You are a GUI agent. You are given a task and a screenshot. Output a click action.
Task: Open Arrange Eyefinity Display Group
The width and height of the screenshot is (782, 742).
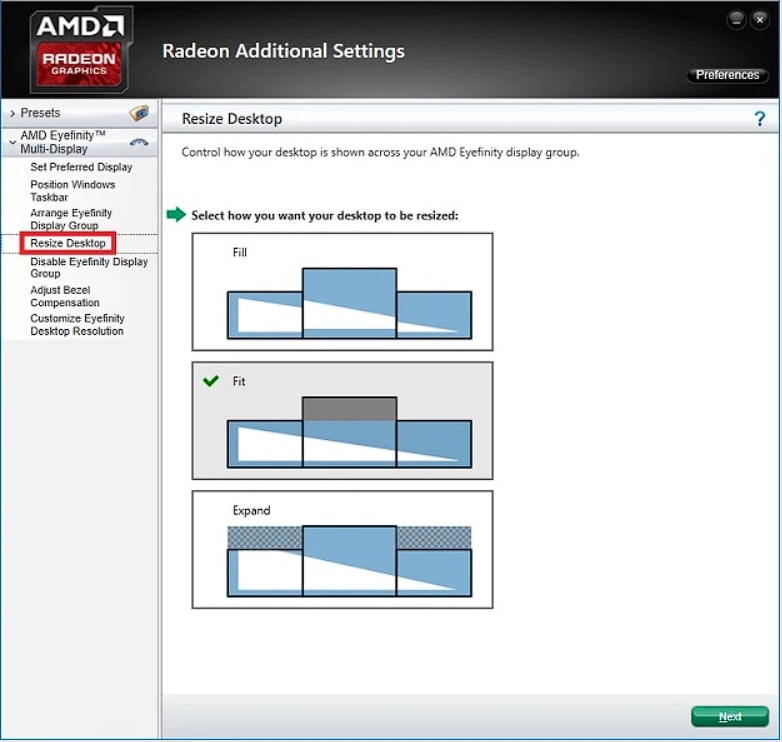pyautogui.click(x=71, y=219)
